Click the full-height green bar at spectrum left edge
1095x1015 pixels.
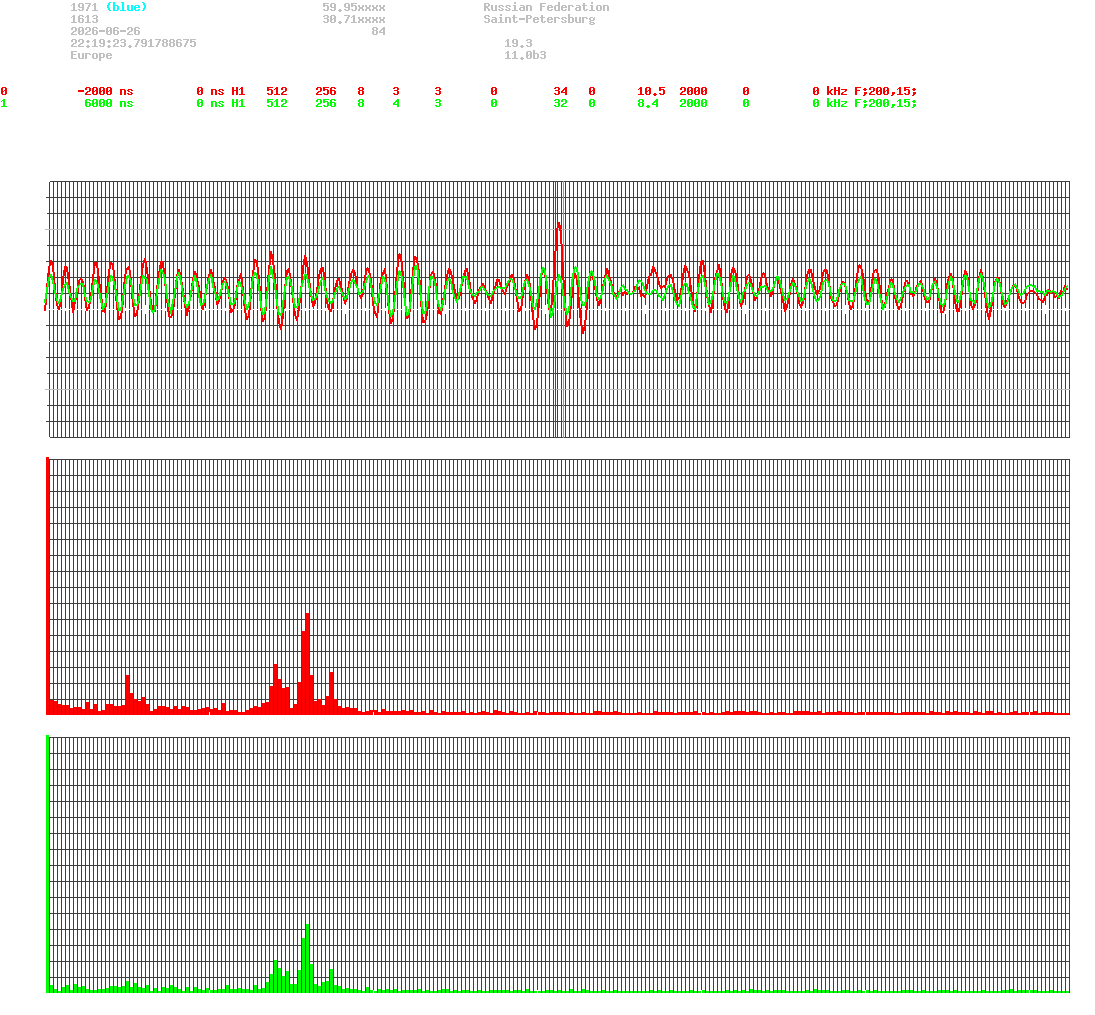[47, 863]
